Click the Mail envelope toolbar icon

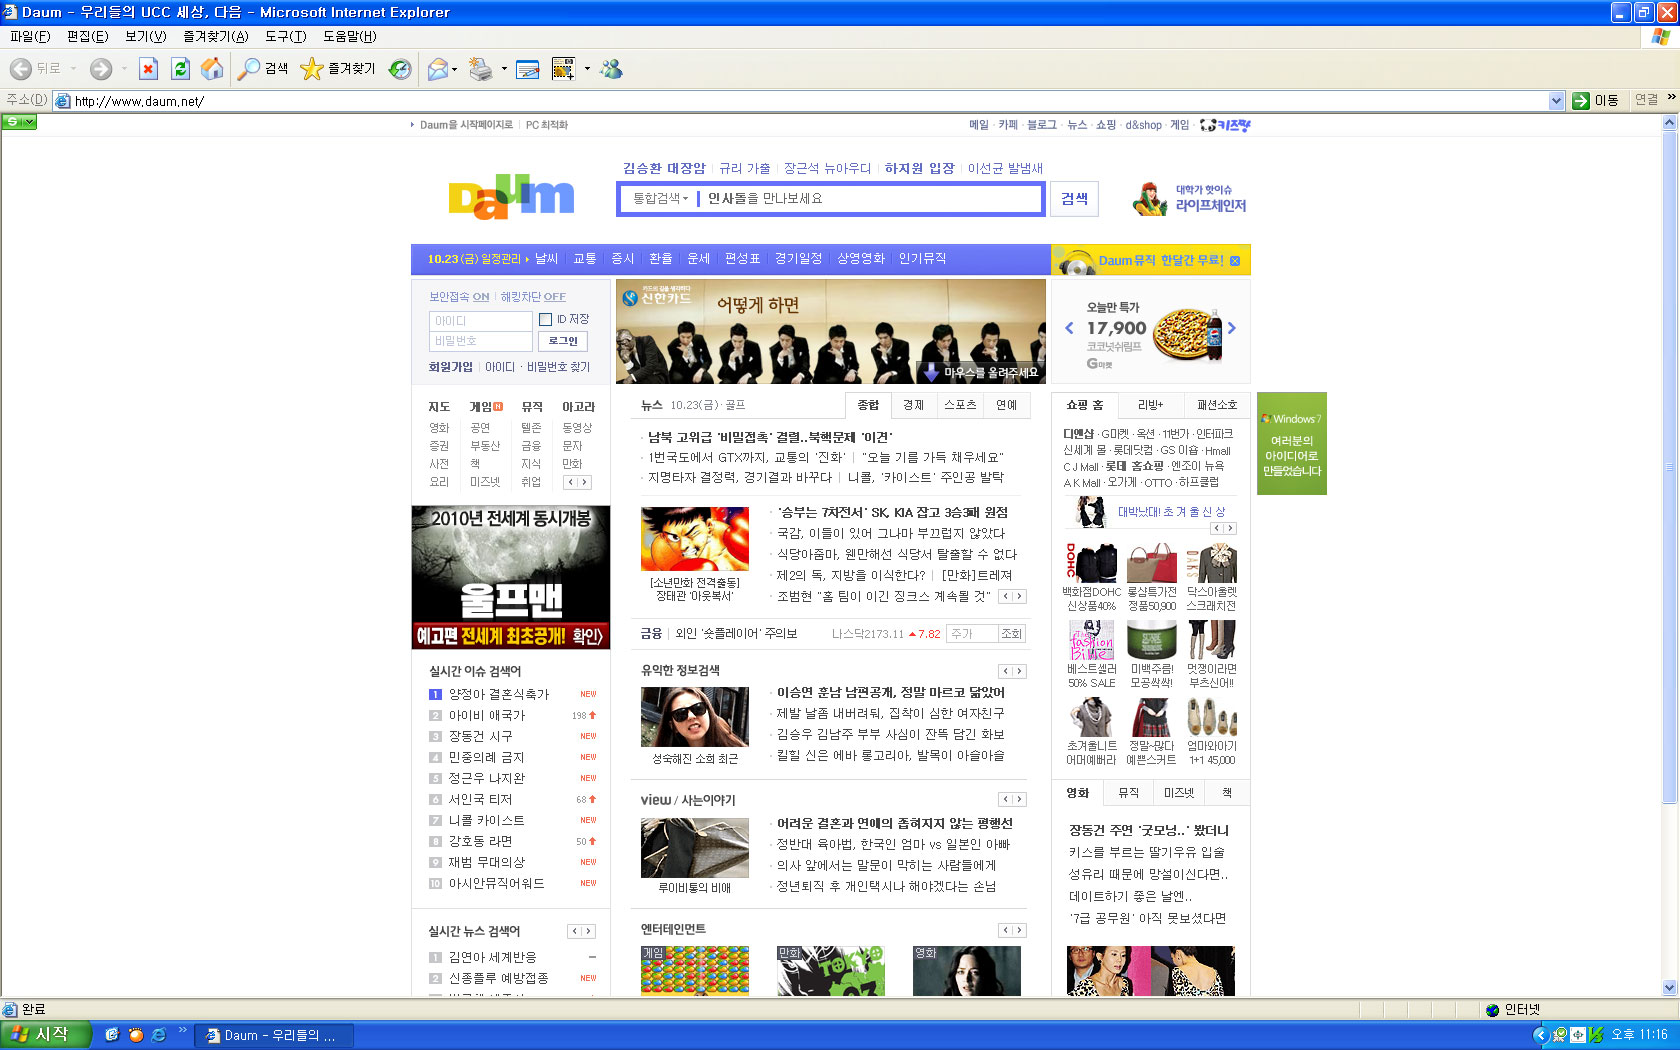(437, 69)
